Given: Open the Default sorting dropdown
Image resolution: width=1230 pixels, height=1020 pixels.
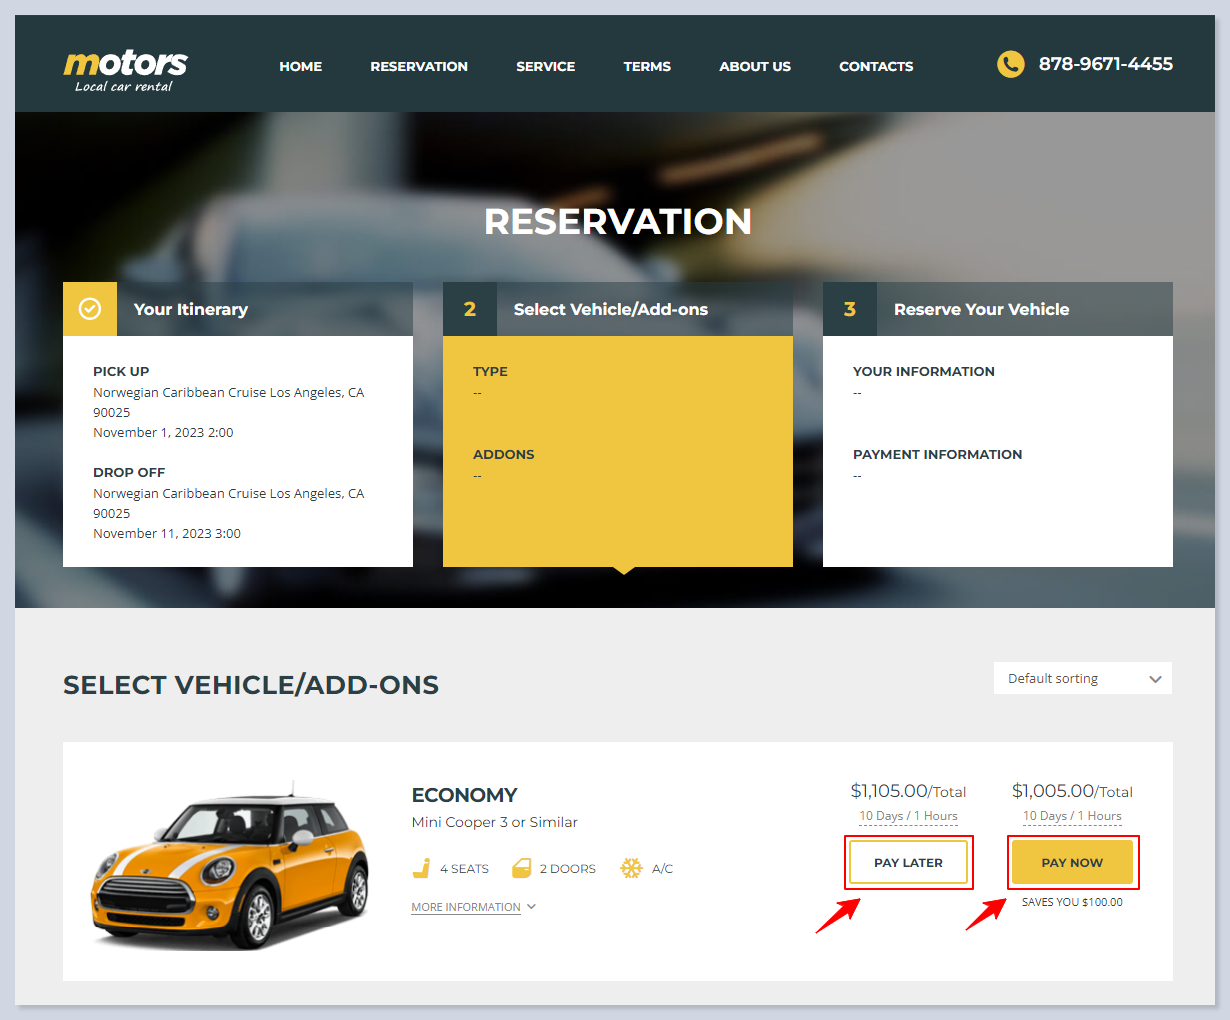Looking at the screenshot, I should point(1082,678).
